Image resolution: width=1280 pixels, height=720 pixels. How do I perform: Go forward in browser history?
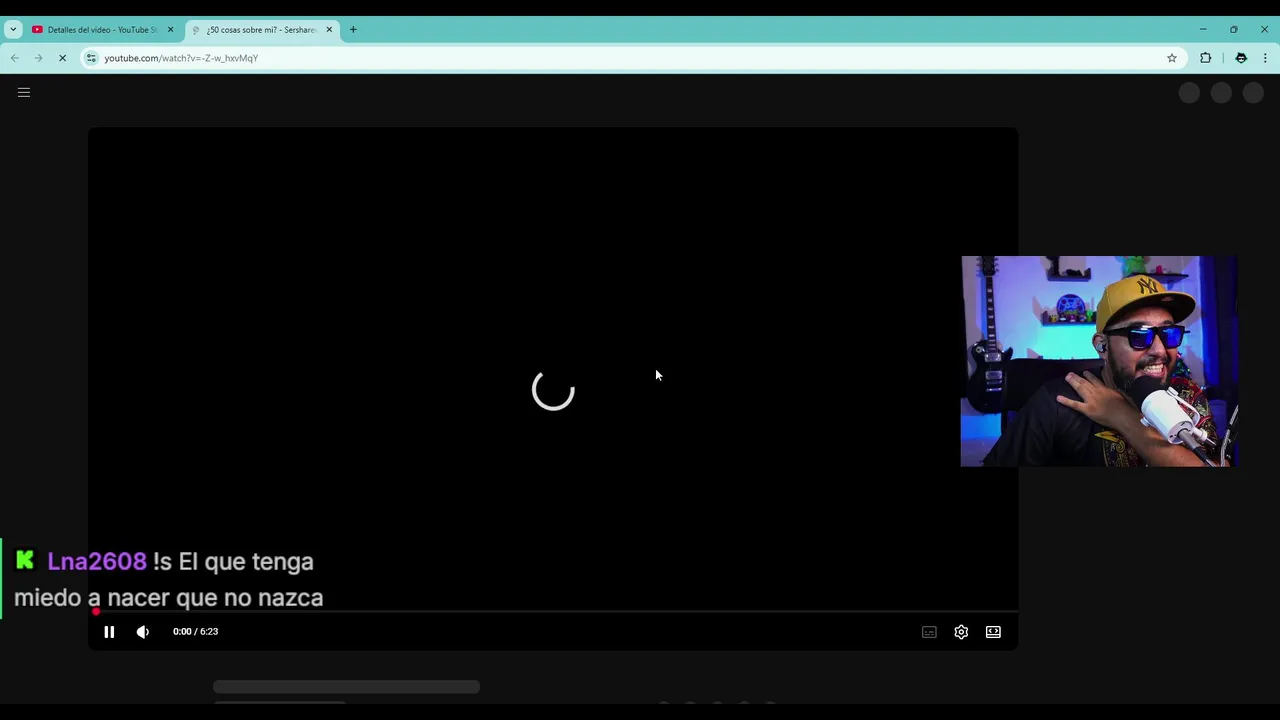pyautogui.click(x=38, y=58)
